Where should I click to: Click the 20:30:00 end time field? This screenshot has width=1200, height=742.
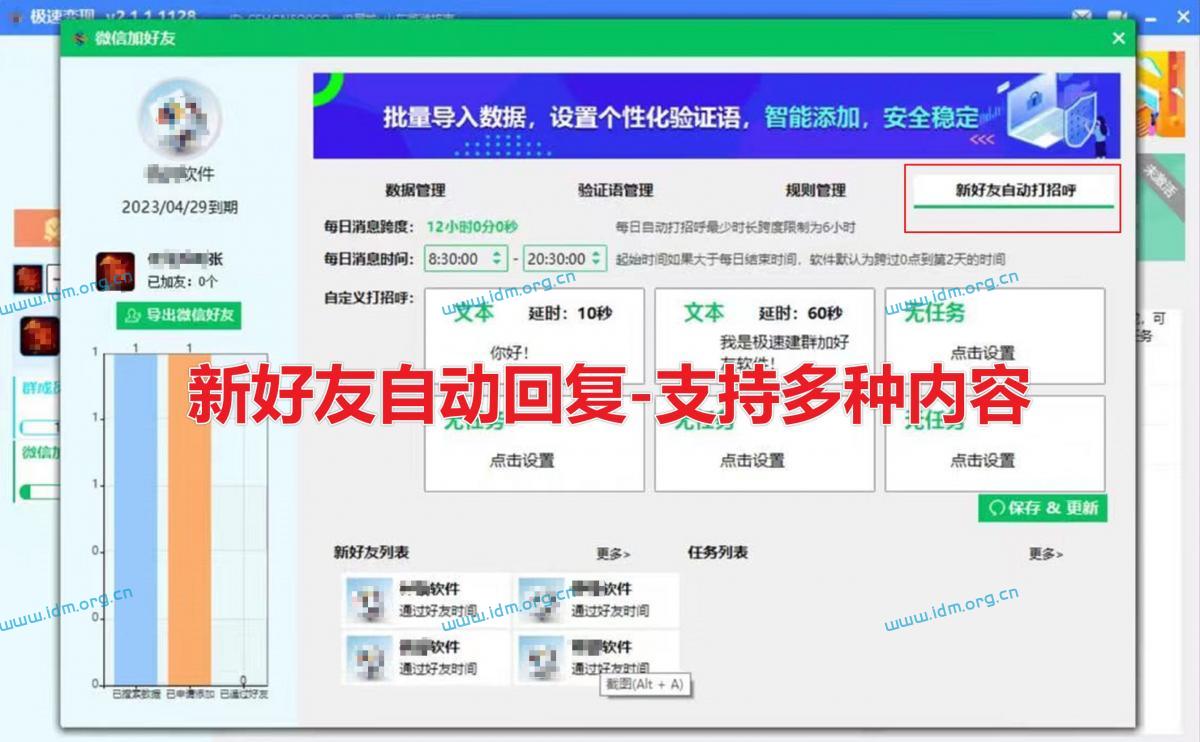(x=565, y=258)
